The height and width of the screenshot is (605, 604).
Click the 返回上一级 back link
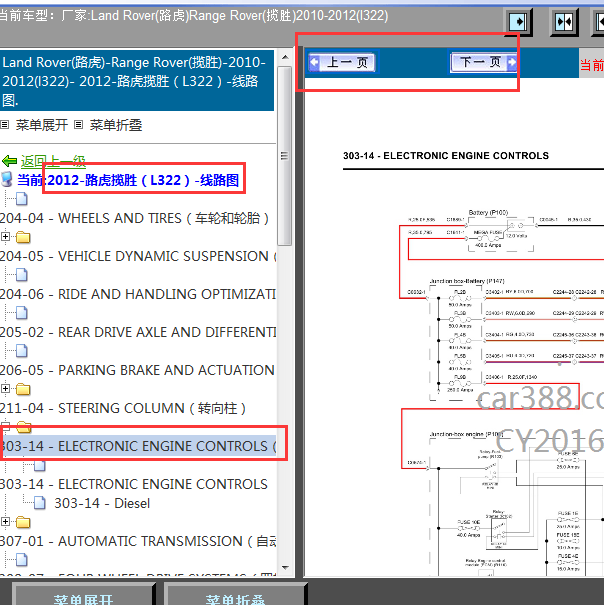click(x=53, y=161)
